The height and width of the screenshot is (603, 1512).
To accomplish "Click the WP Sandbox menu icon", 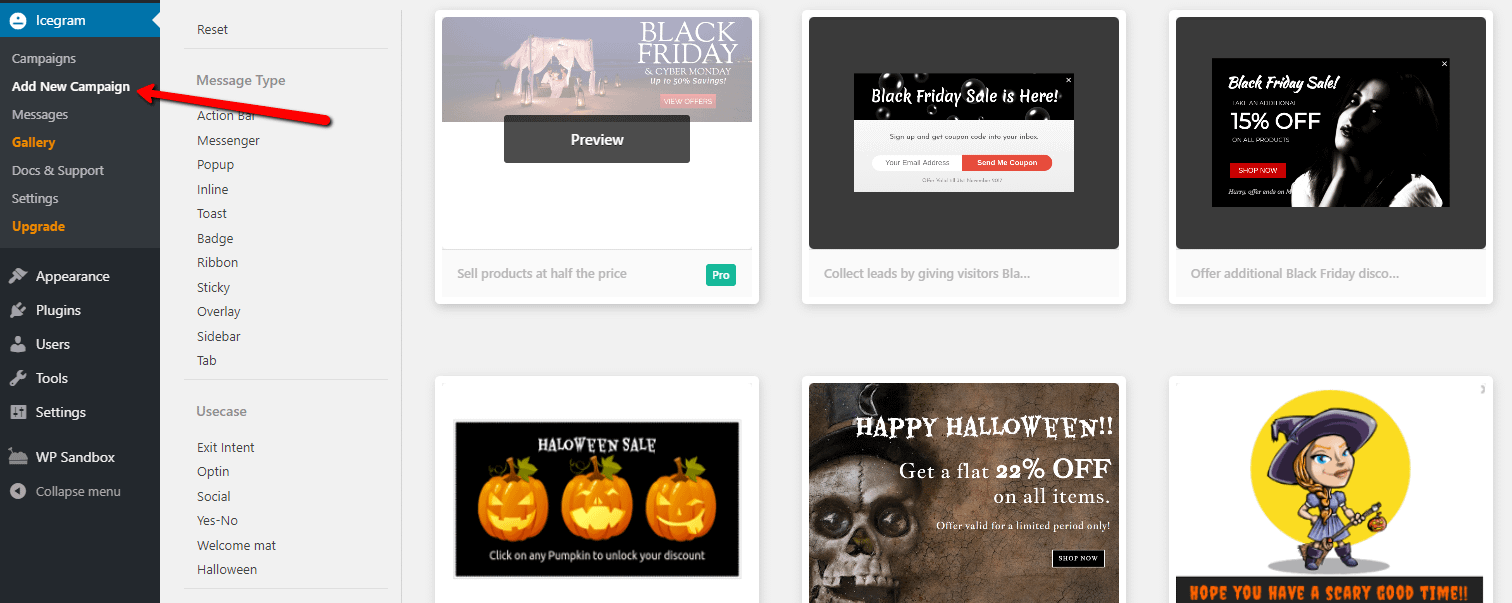I will (18, 457).
